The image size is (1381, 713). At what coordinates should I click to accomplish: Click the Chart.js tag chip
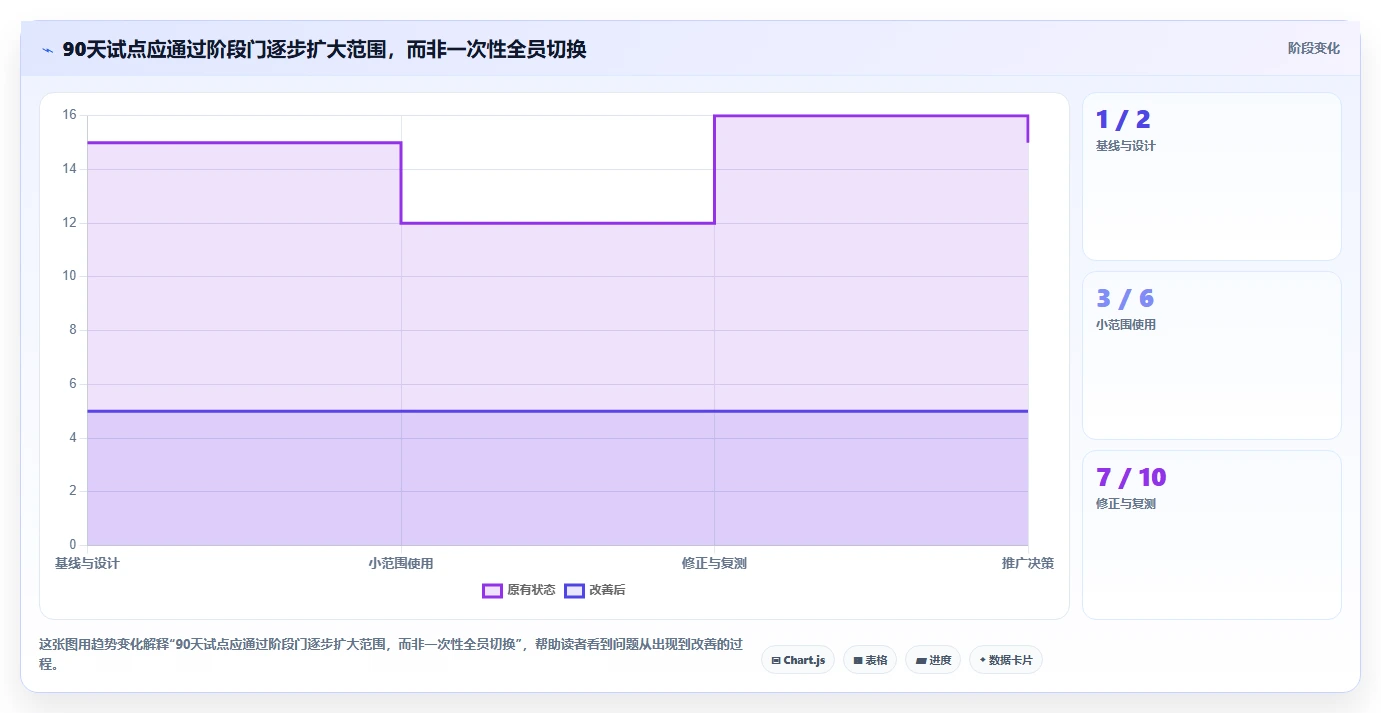pos(798,660)
